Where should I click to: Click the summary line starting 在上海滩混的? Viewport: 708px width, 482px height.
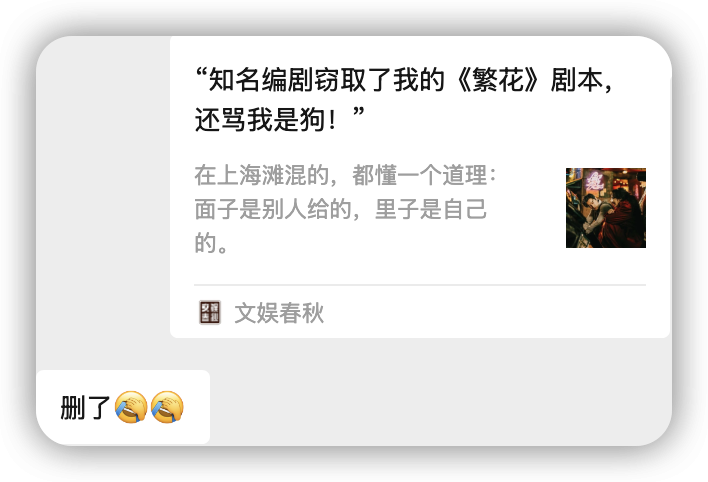pos(345,175)
